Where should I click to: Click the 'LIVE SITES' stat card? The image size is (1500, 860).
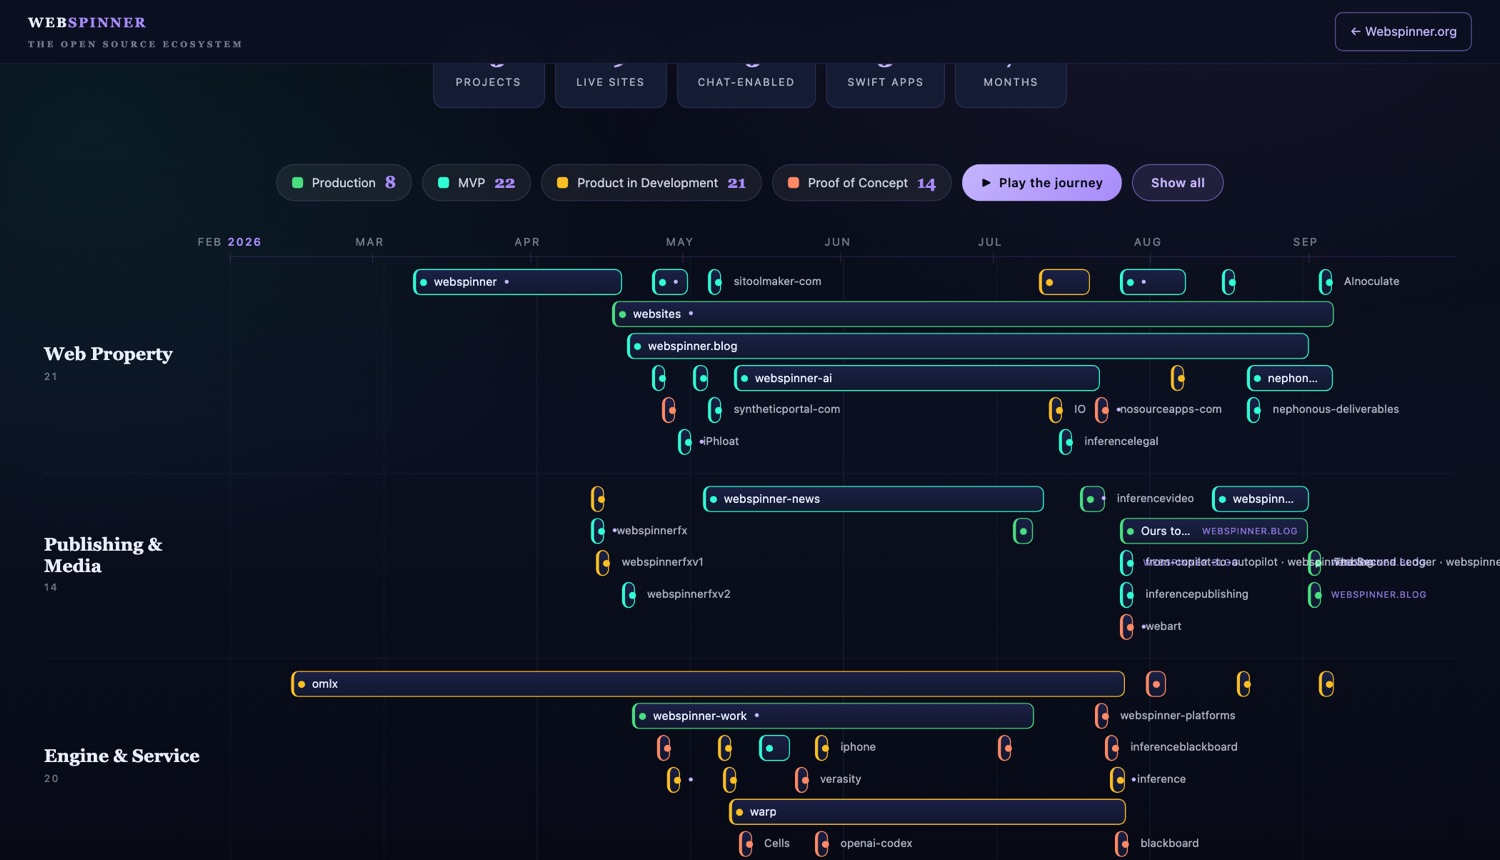click(x=611, y=84)
